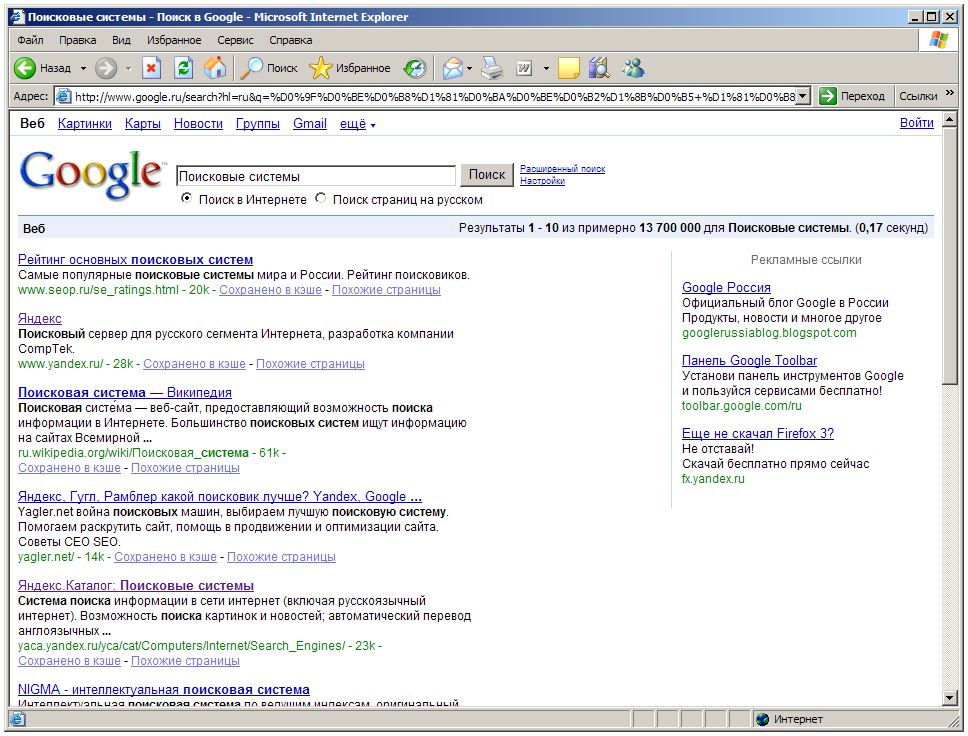Expand the Ссылки links toolbar chevron
Image resolution: width=968 pixels, height=736 pixels.
point(949,93)
